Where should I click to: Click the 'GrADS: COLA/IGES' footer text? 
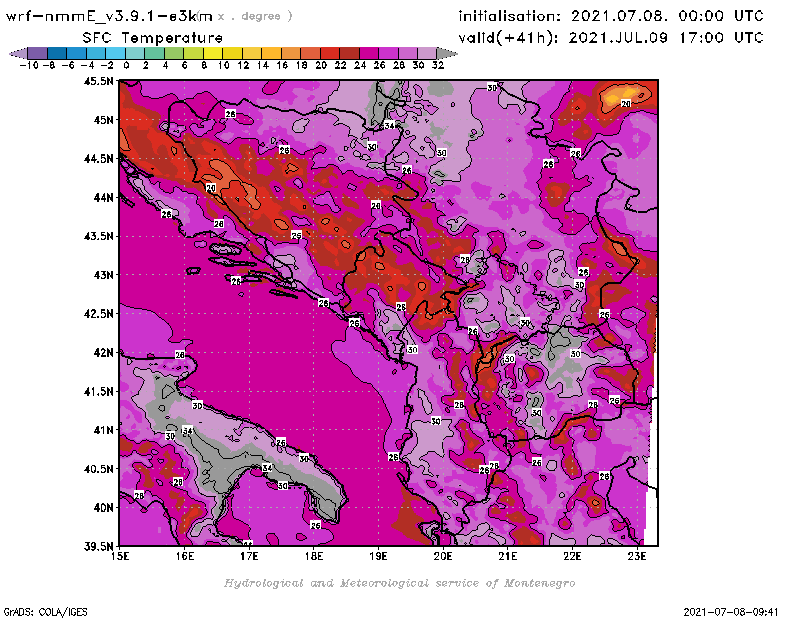pyautogui.click(x=45, y=612)
